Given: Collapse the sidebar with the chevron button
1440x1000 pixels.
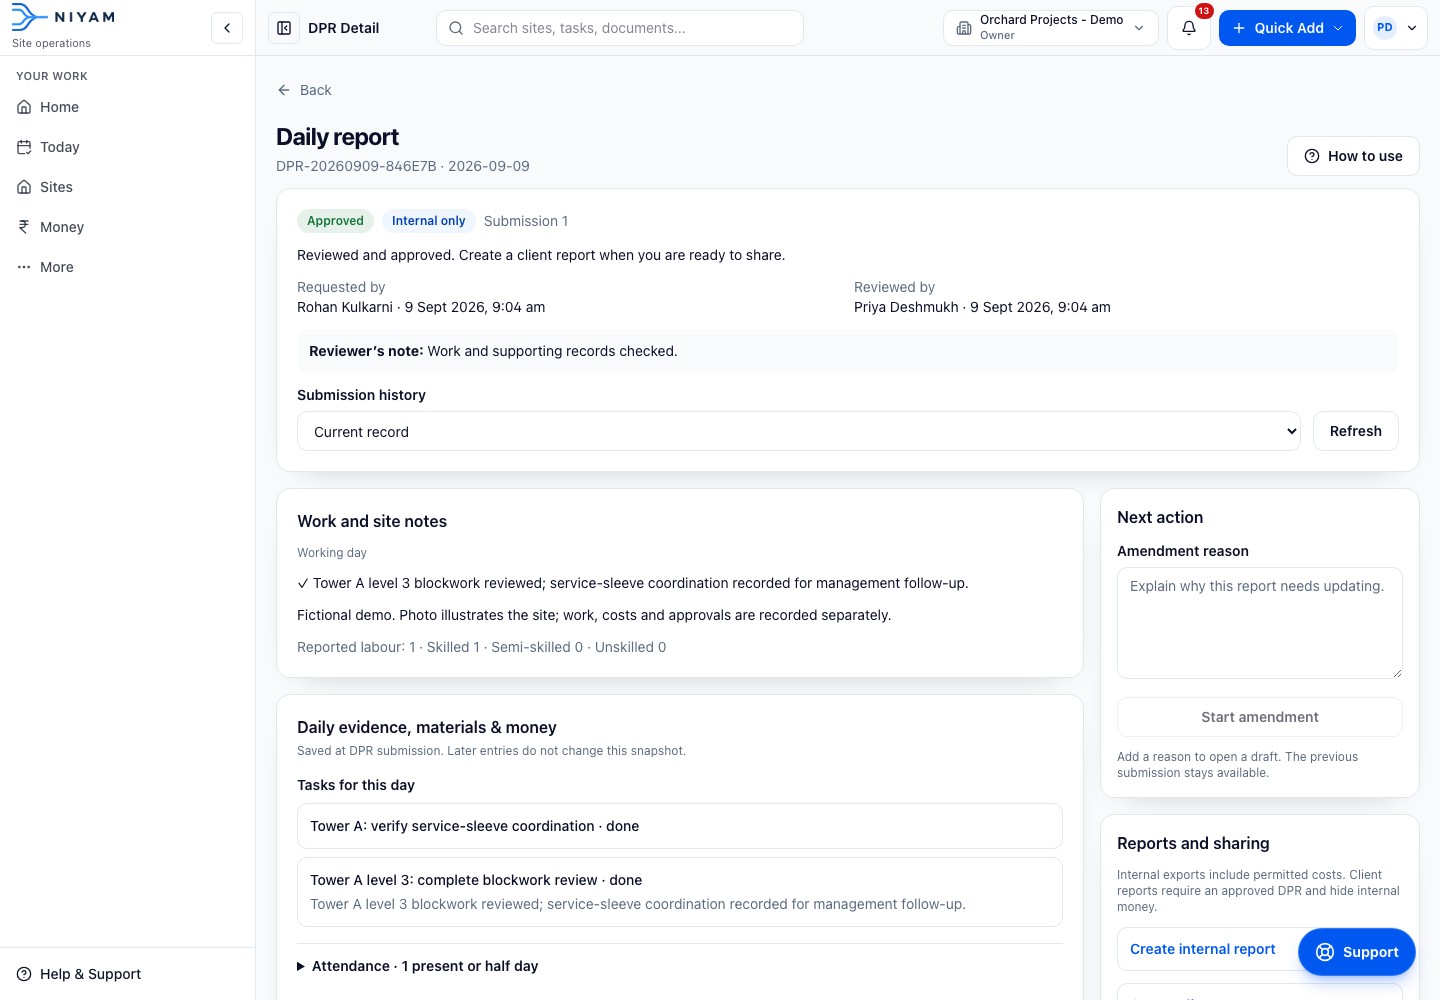Looking at the screenshot, I should (227, 28).
